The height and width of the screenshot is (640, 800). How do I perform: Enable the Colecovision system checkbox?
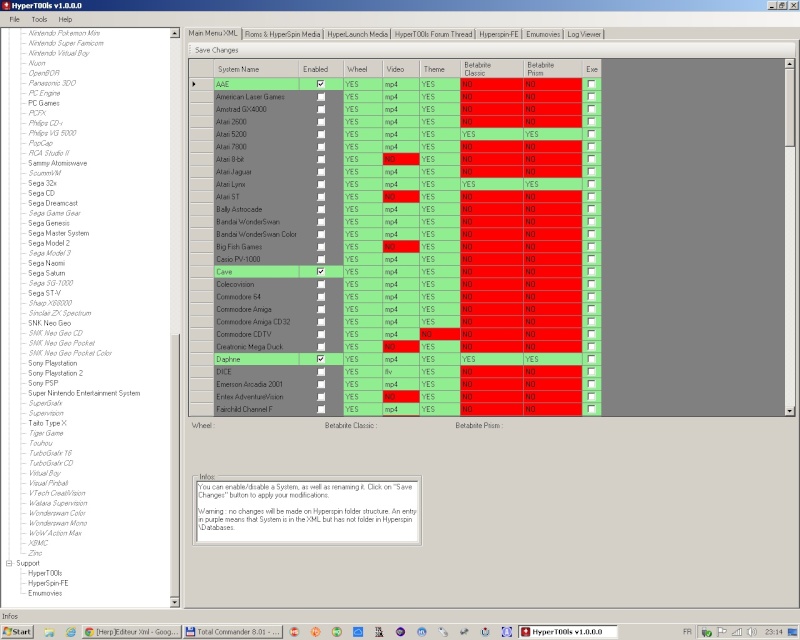[320, 284]
